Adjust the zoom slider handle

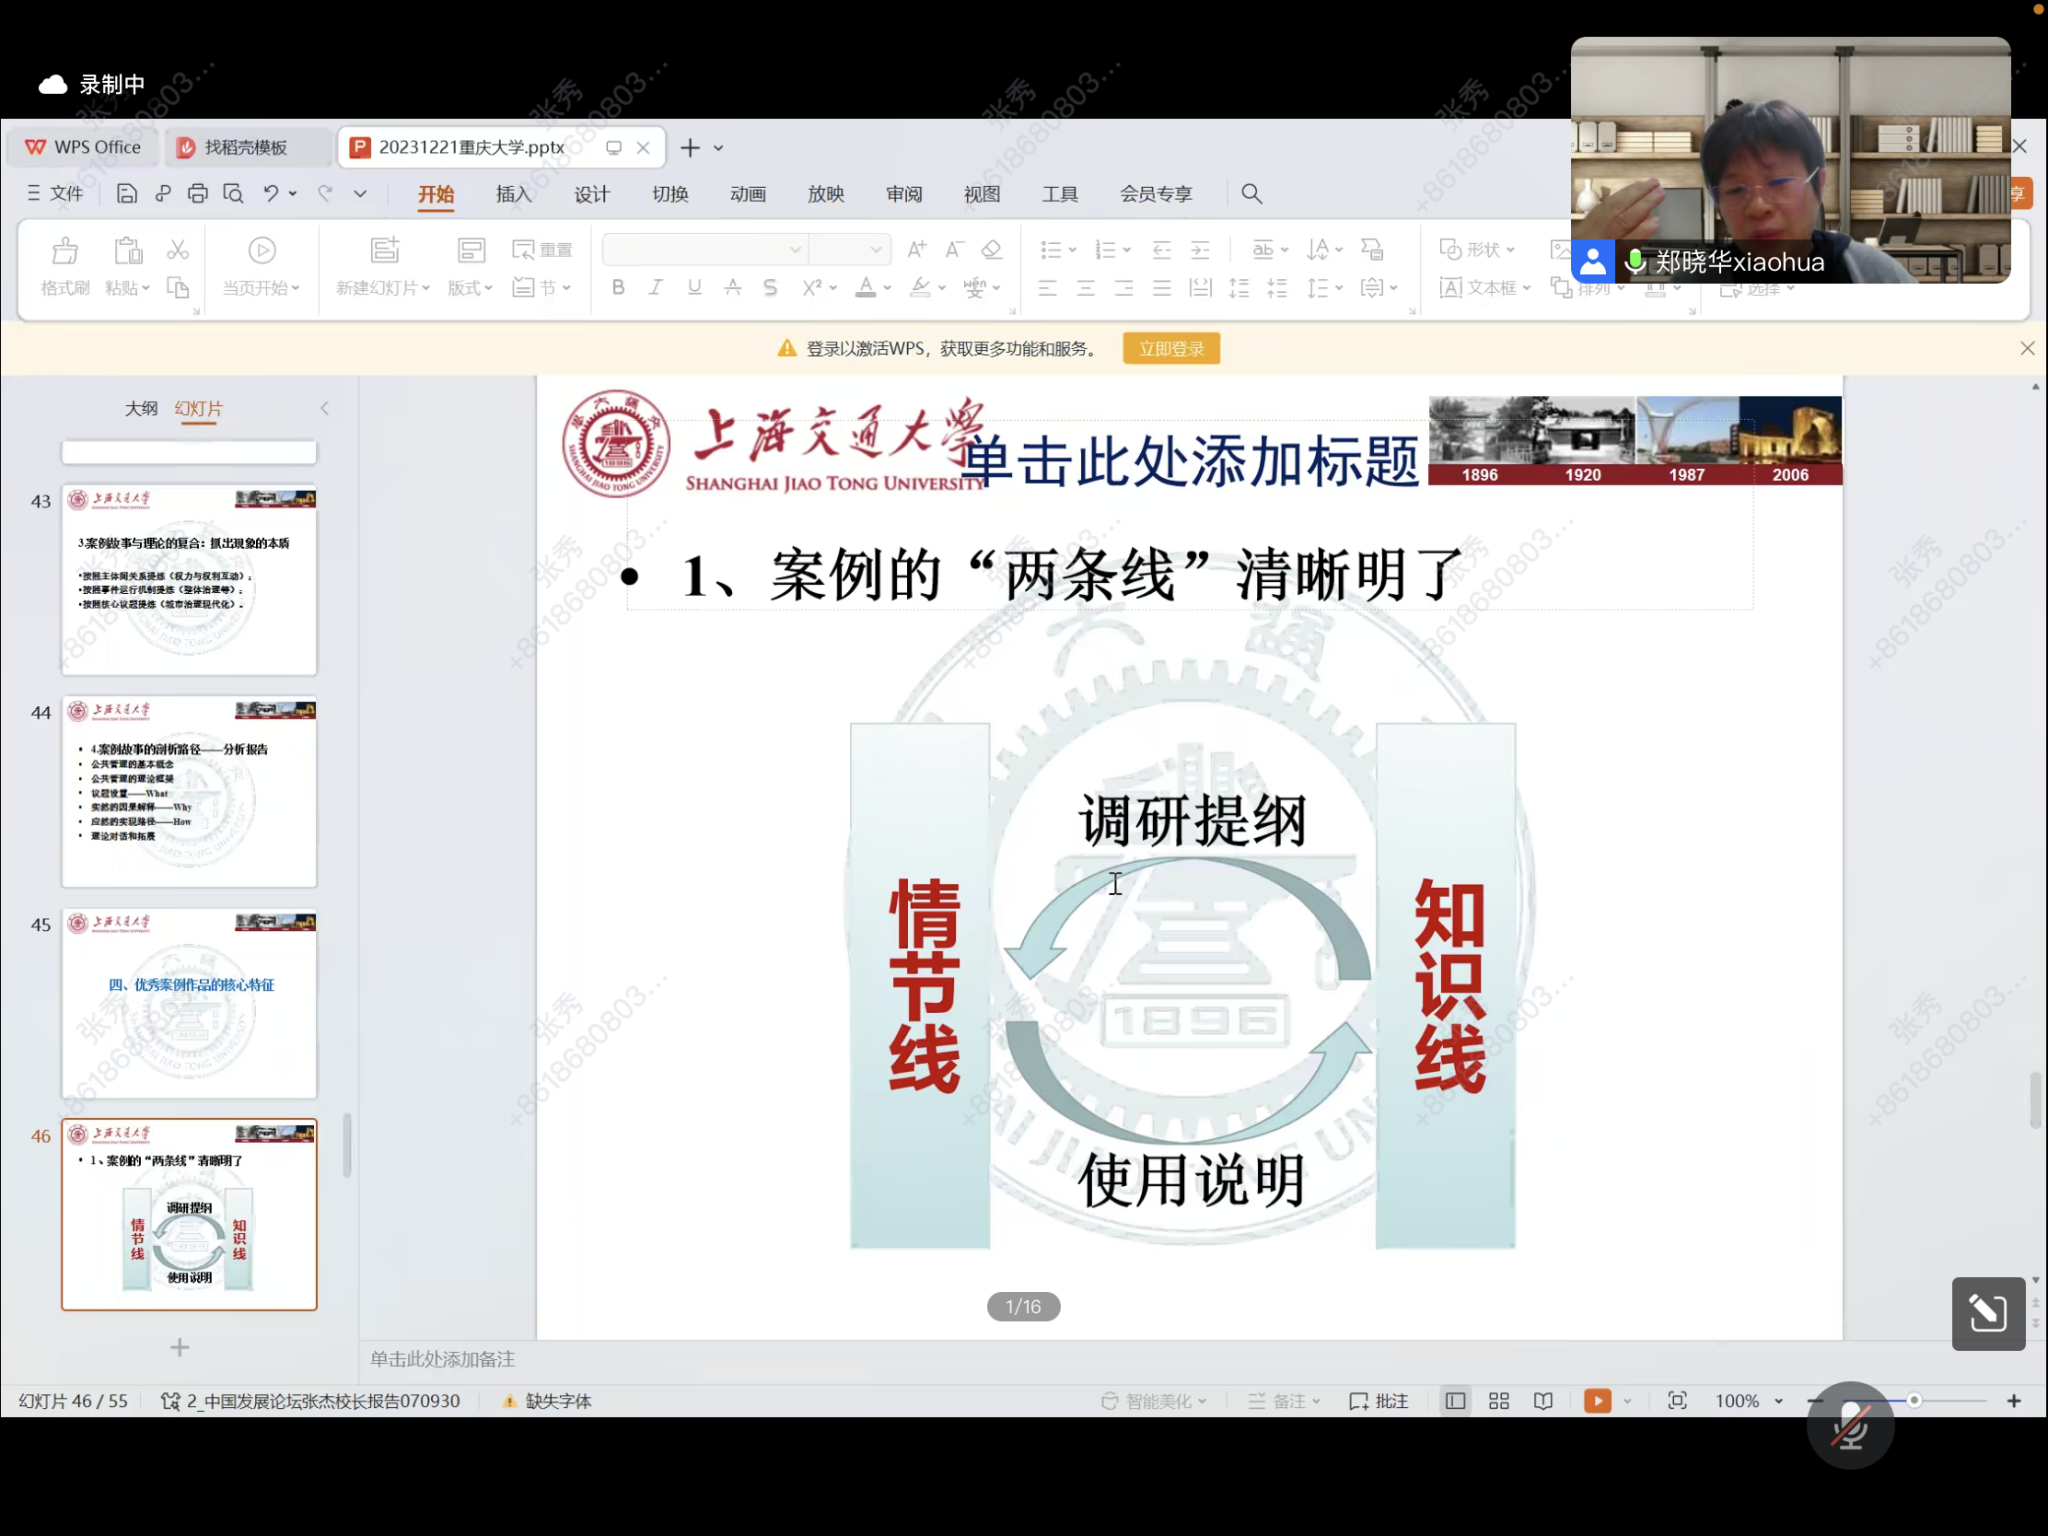(x=1913, y=1401)
